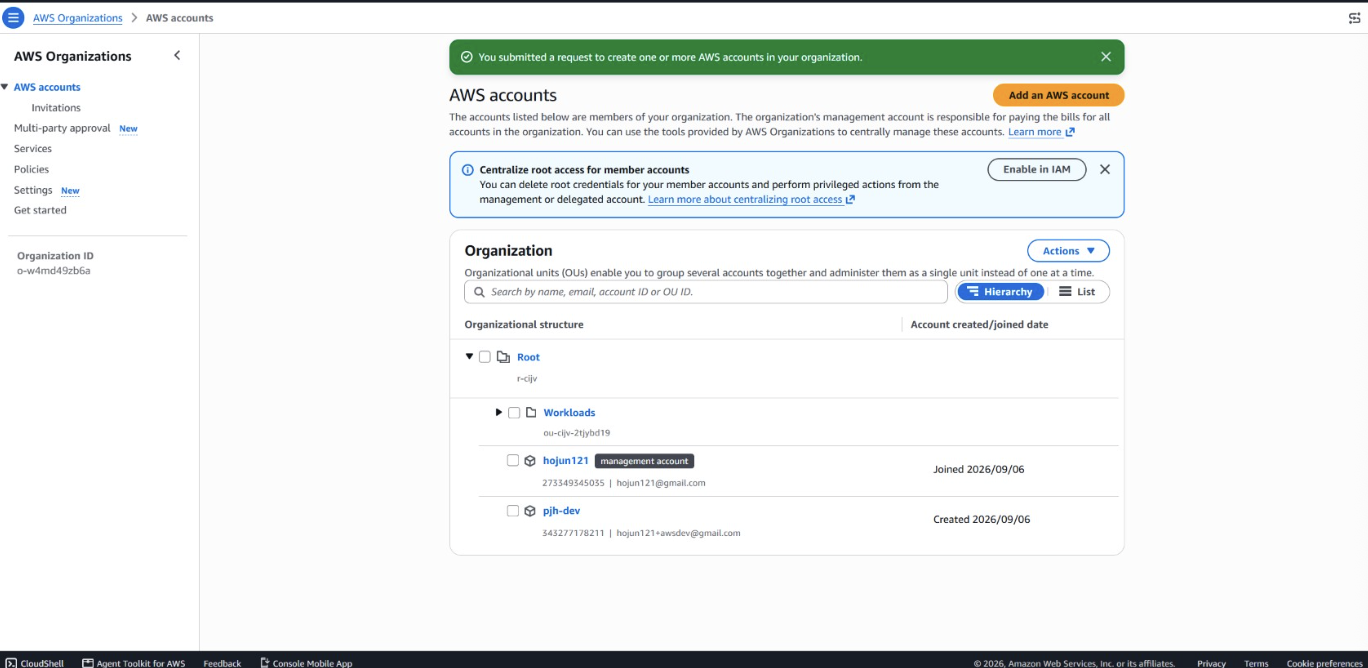Open Get started in sidebar
This screenshot has height=668, width=1368.
tap(40, 211)
